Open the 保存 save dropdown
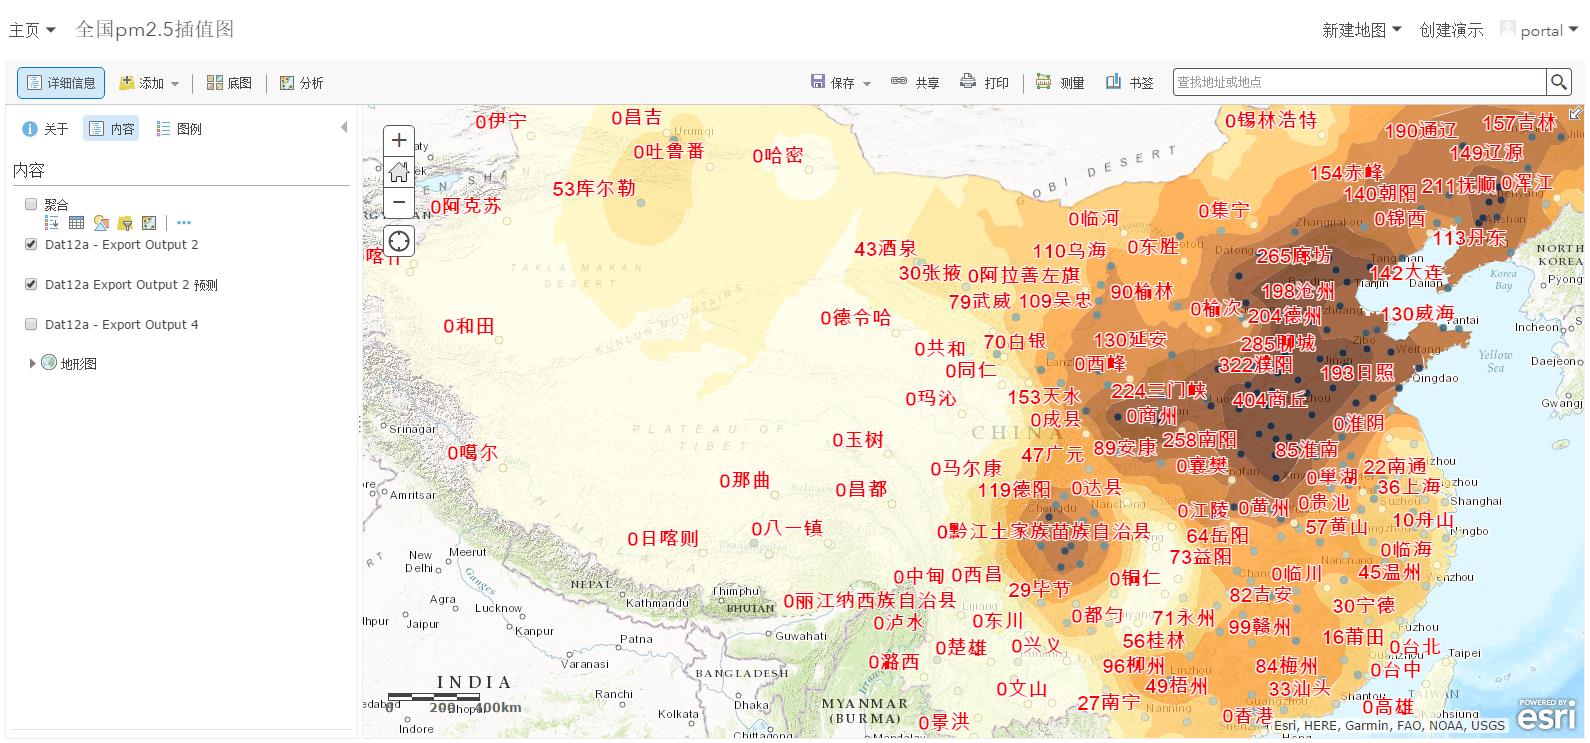Screen dimensions: 1590x743 point(841,83)
